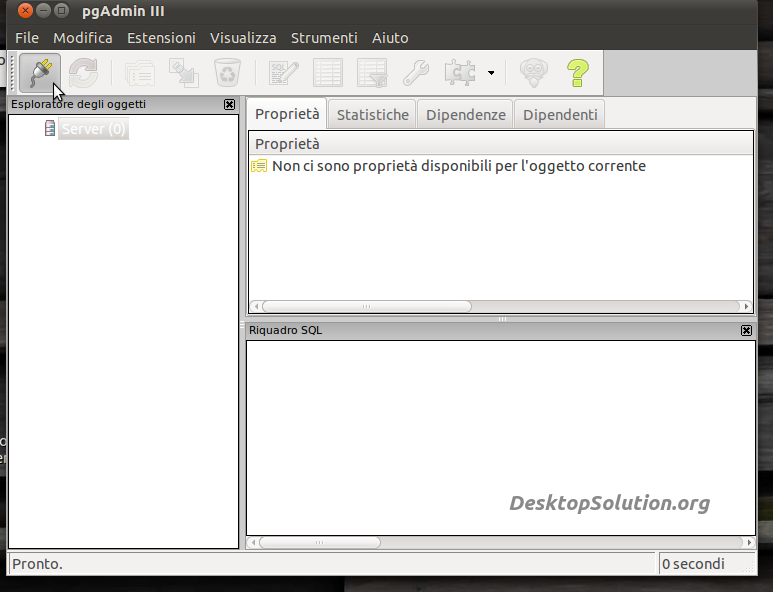Open the Visualizza menu
Screen dimensions: 773x592
click(x=243, y=38)
